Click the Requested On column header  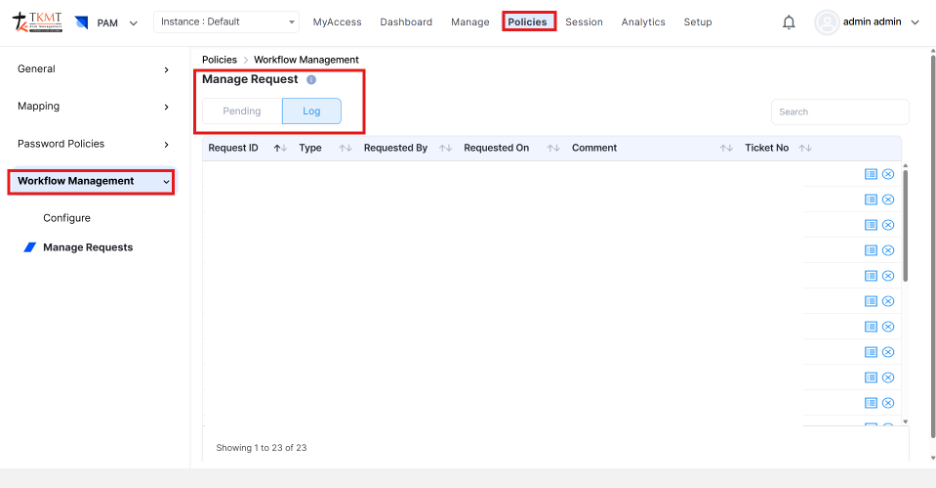(496, 148)
